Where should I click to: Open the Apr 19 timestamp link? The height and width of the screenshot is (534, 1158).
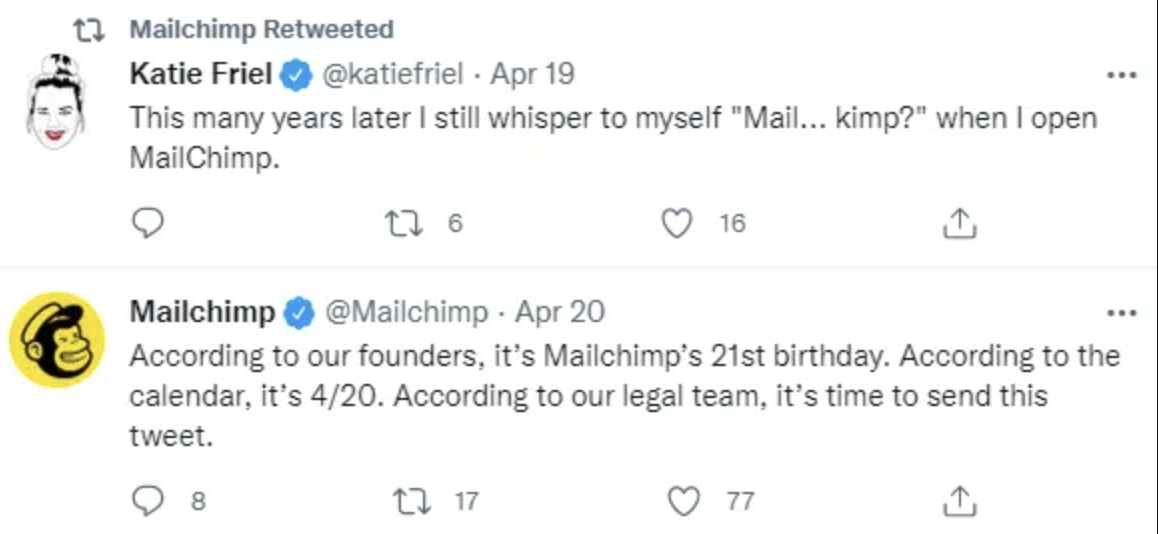click(533, 74)
